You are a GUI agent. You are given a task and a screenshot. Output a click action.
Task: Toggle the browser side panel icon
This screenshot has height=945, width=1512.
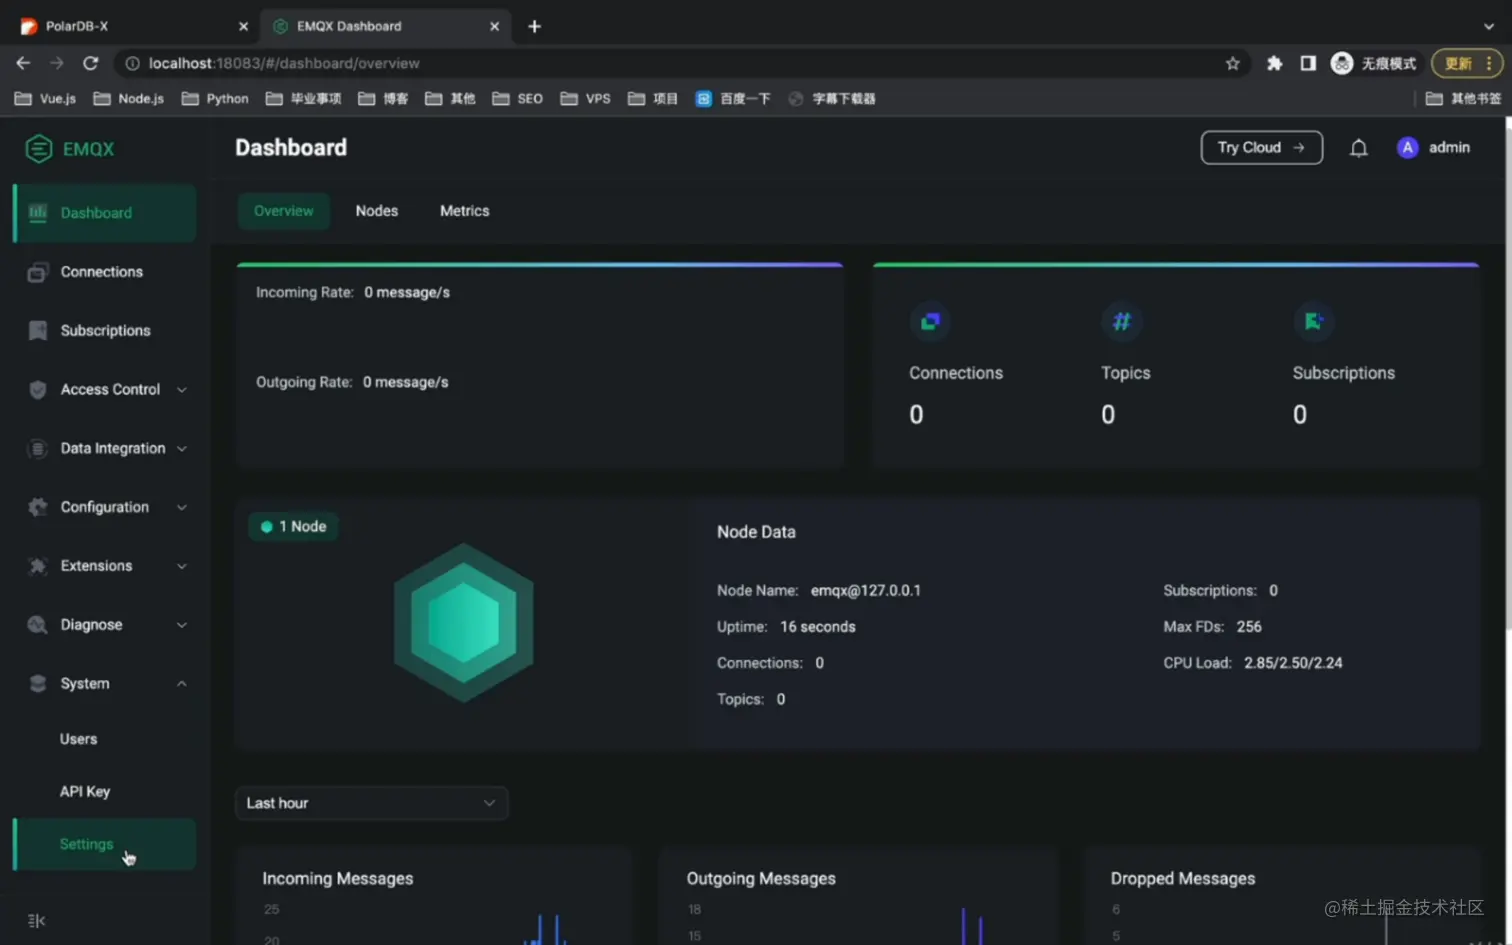[1308, 63]
